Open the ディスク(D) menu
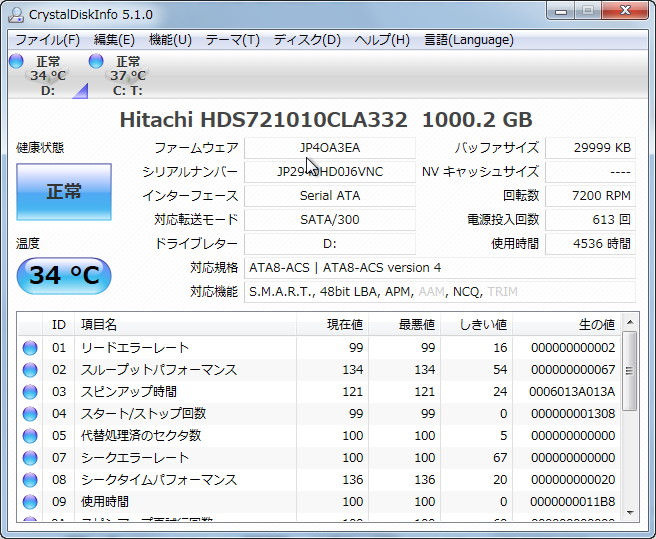656x539 pixels. 307,40
